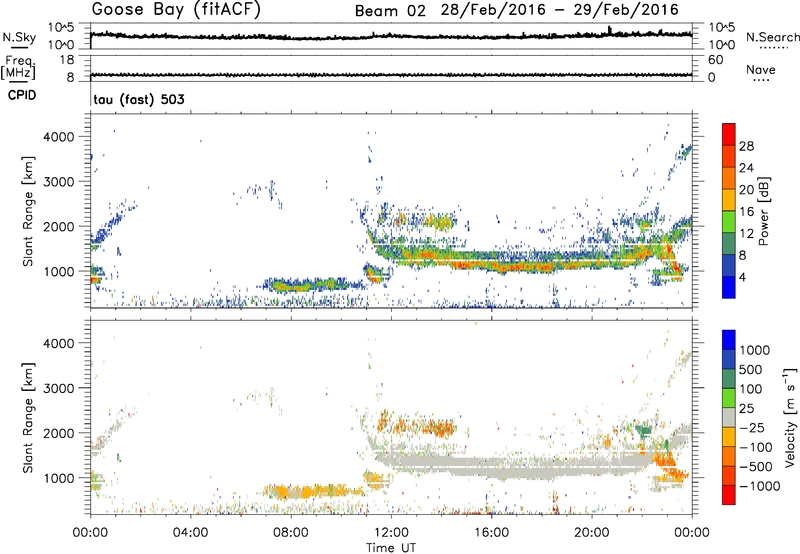Screen dimensions: 800x554
Task: Click the "Nave" legend label
Action: pos(761,69)
